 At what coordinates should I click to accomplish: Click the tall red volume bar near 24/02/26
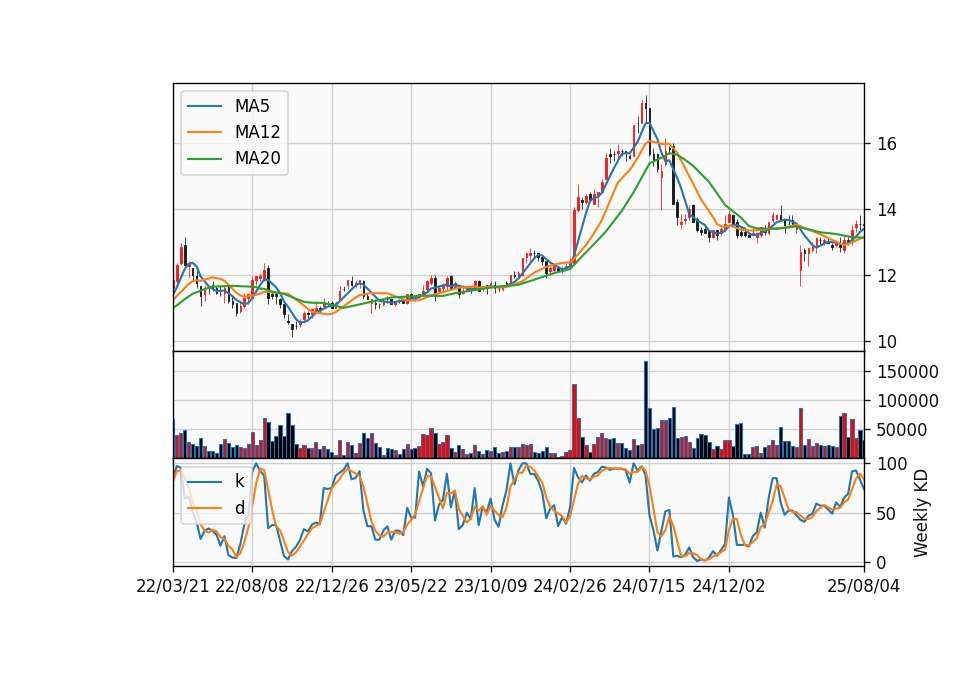tap(574, 421)
